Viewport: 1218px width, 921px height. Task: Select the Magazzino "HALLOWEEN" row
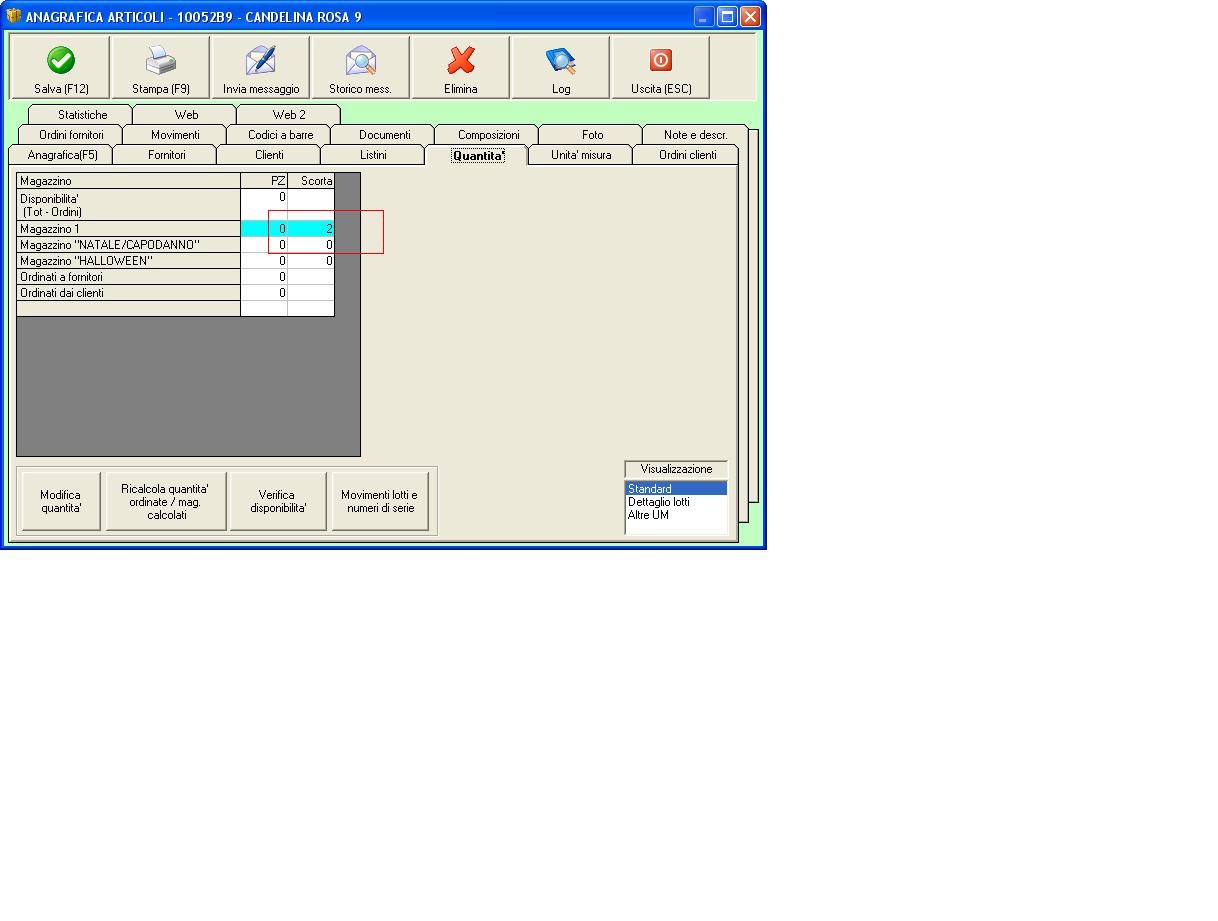click(175, 261)
